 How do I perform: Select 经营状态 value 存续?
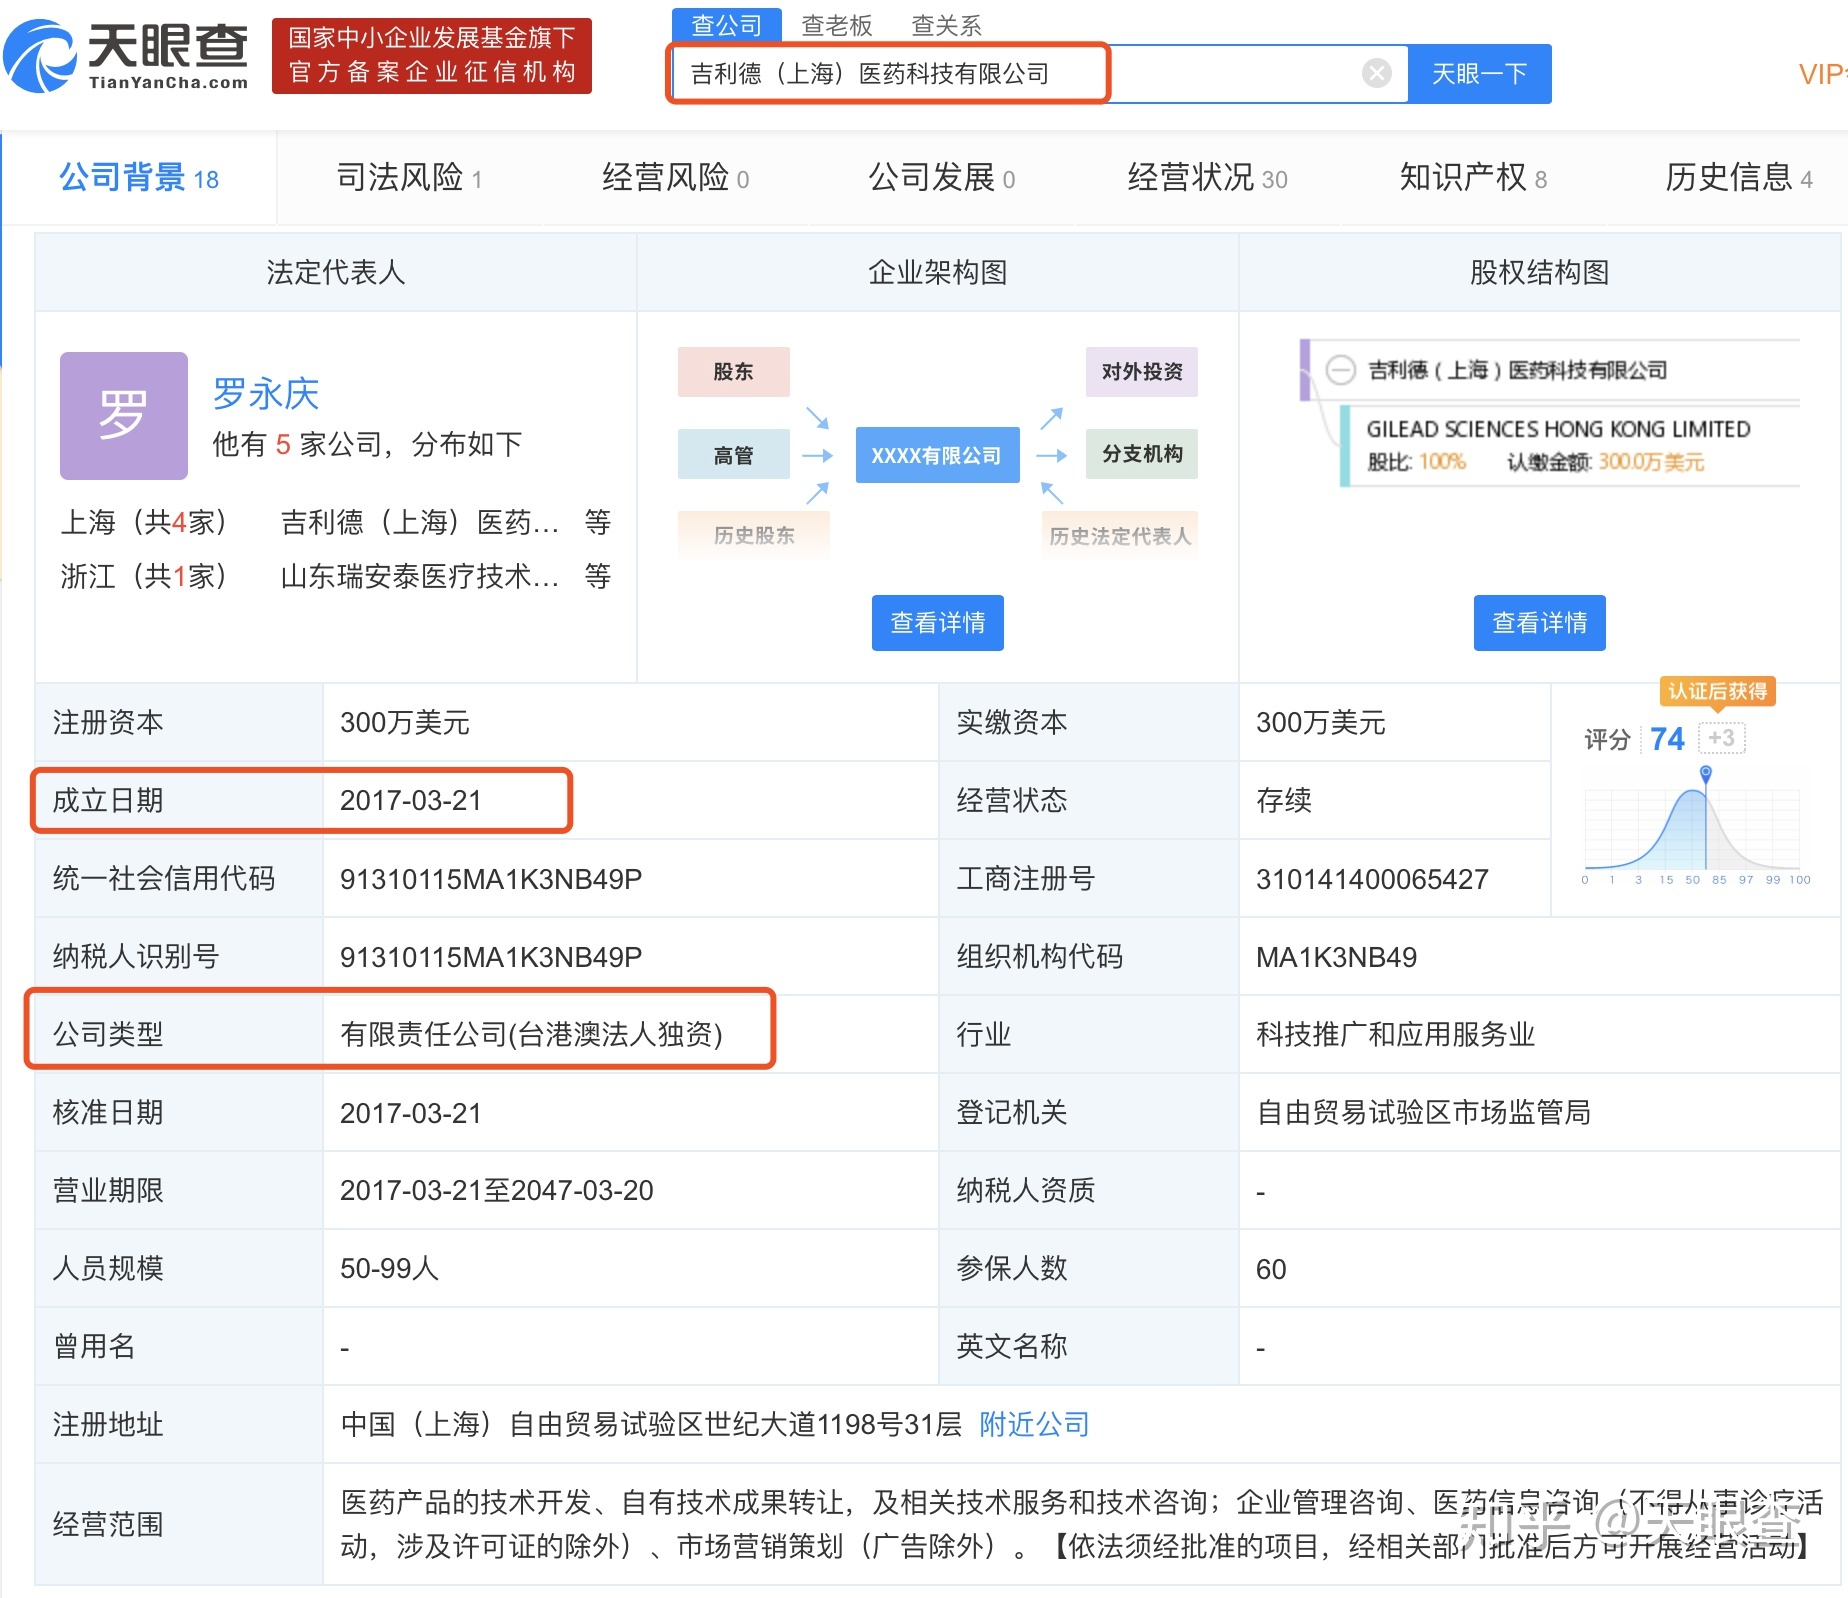click(x=1284, y=799)
